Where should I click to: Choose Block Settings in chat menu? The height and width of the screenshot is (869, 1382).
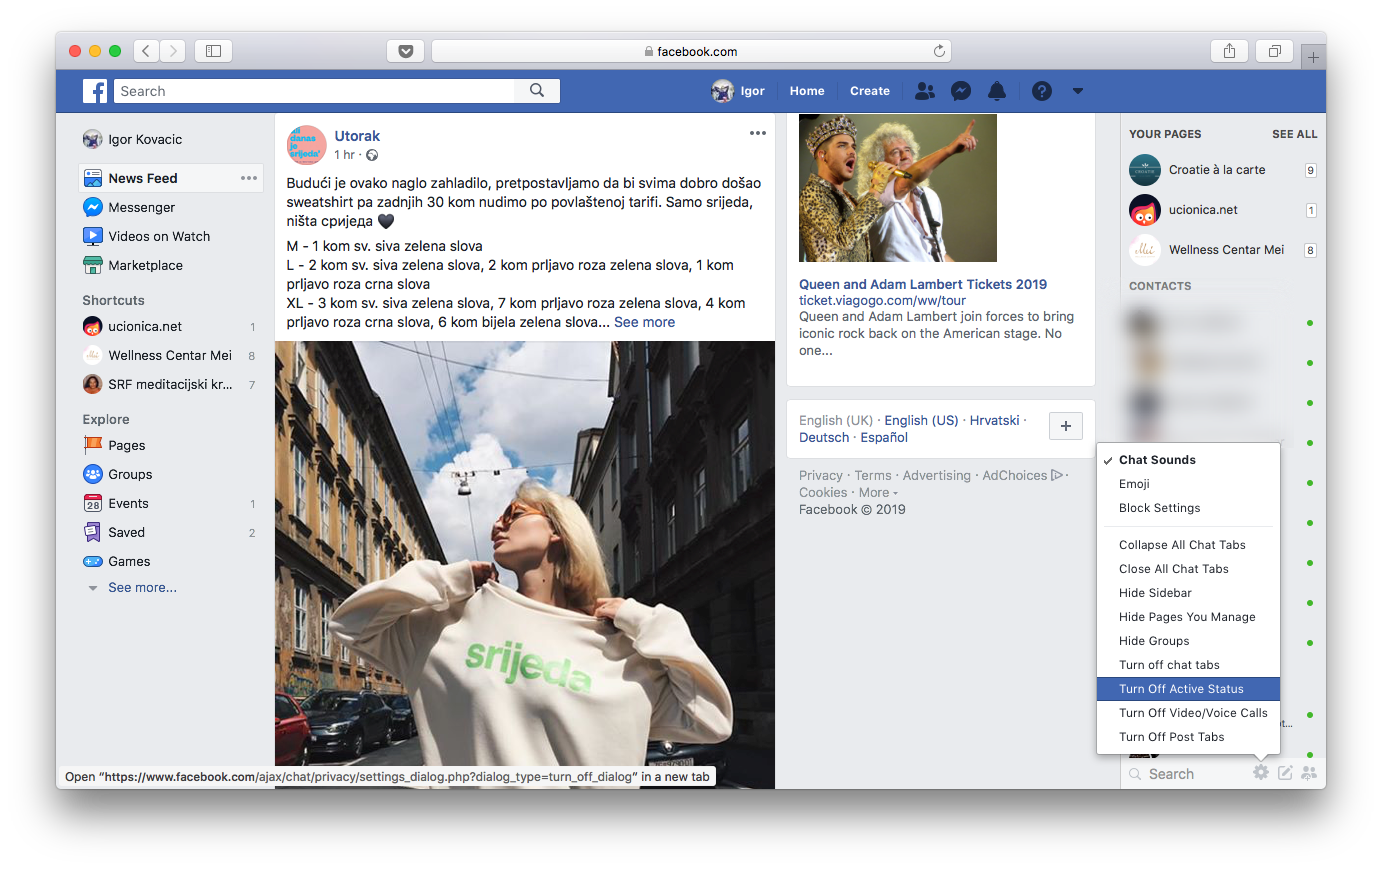[x=1159, y=508]
